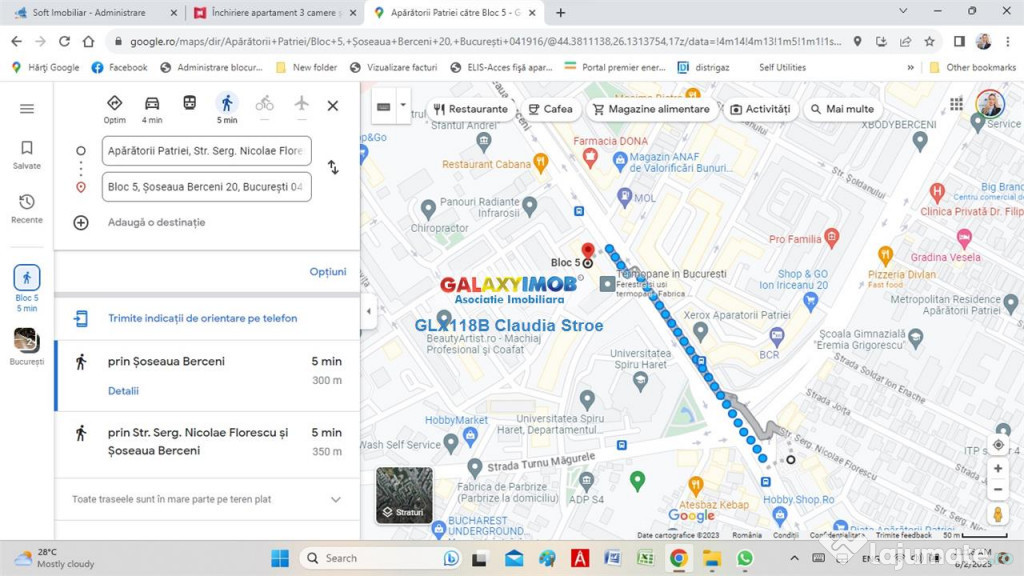Image resolution: width=1024 pixels, height=576 pixels.
Task: Select the cycling travel mode icon
Action: pos(264,103)
